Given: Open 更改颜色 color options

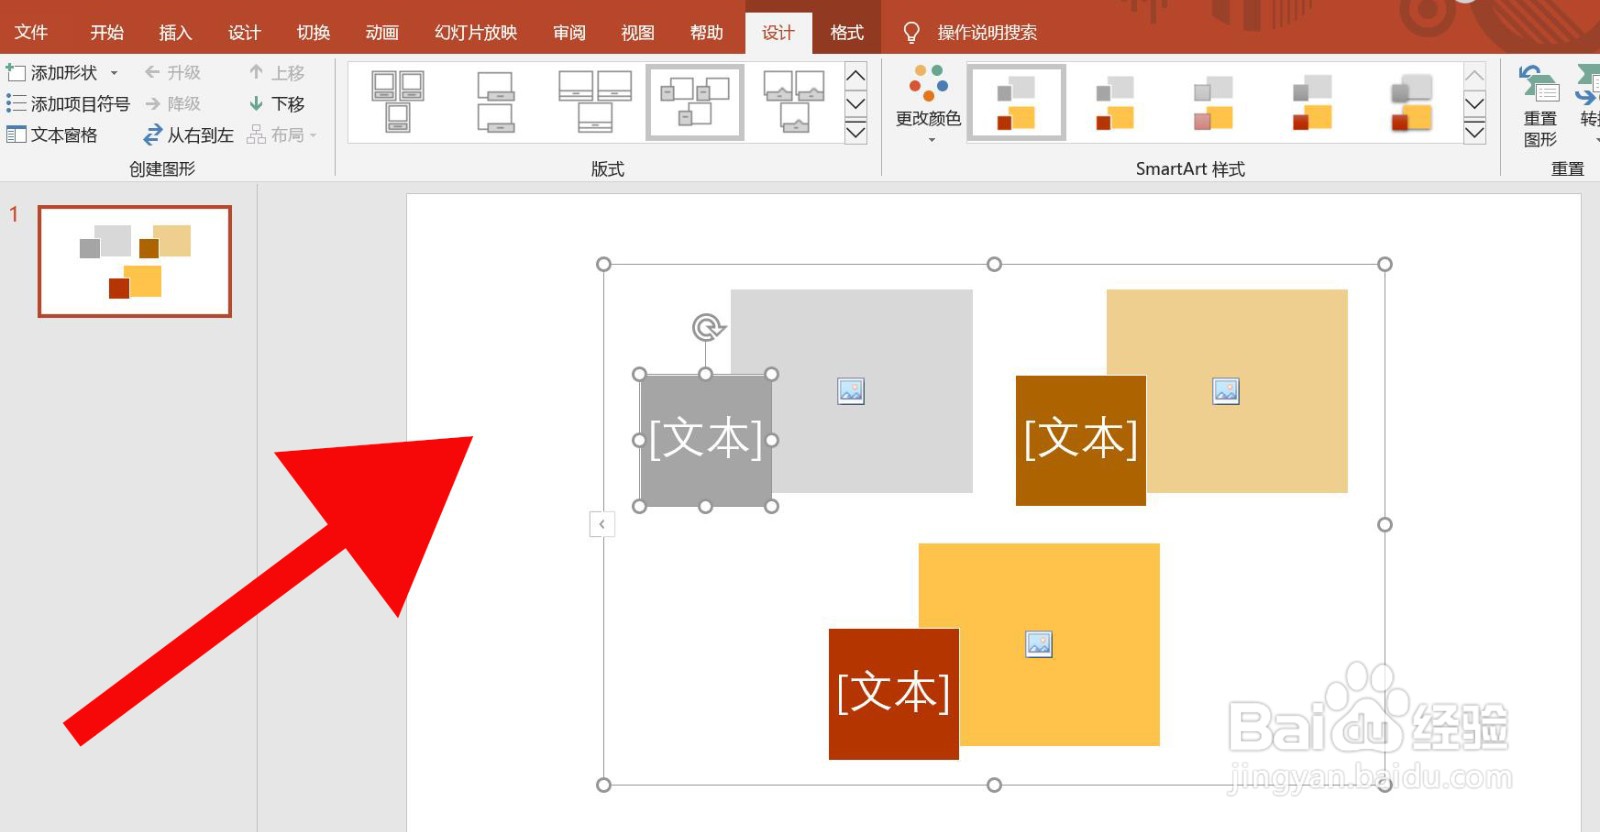Looking at the screenshot, I should [928, 104].
